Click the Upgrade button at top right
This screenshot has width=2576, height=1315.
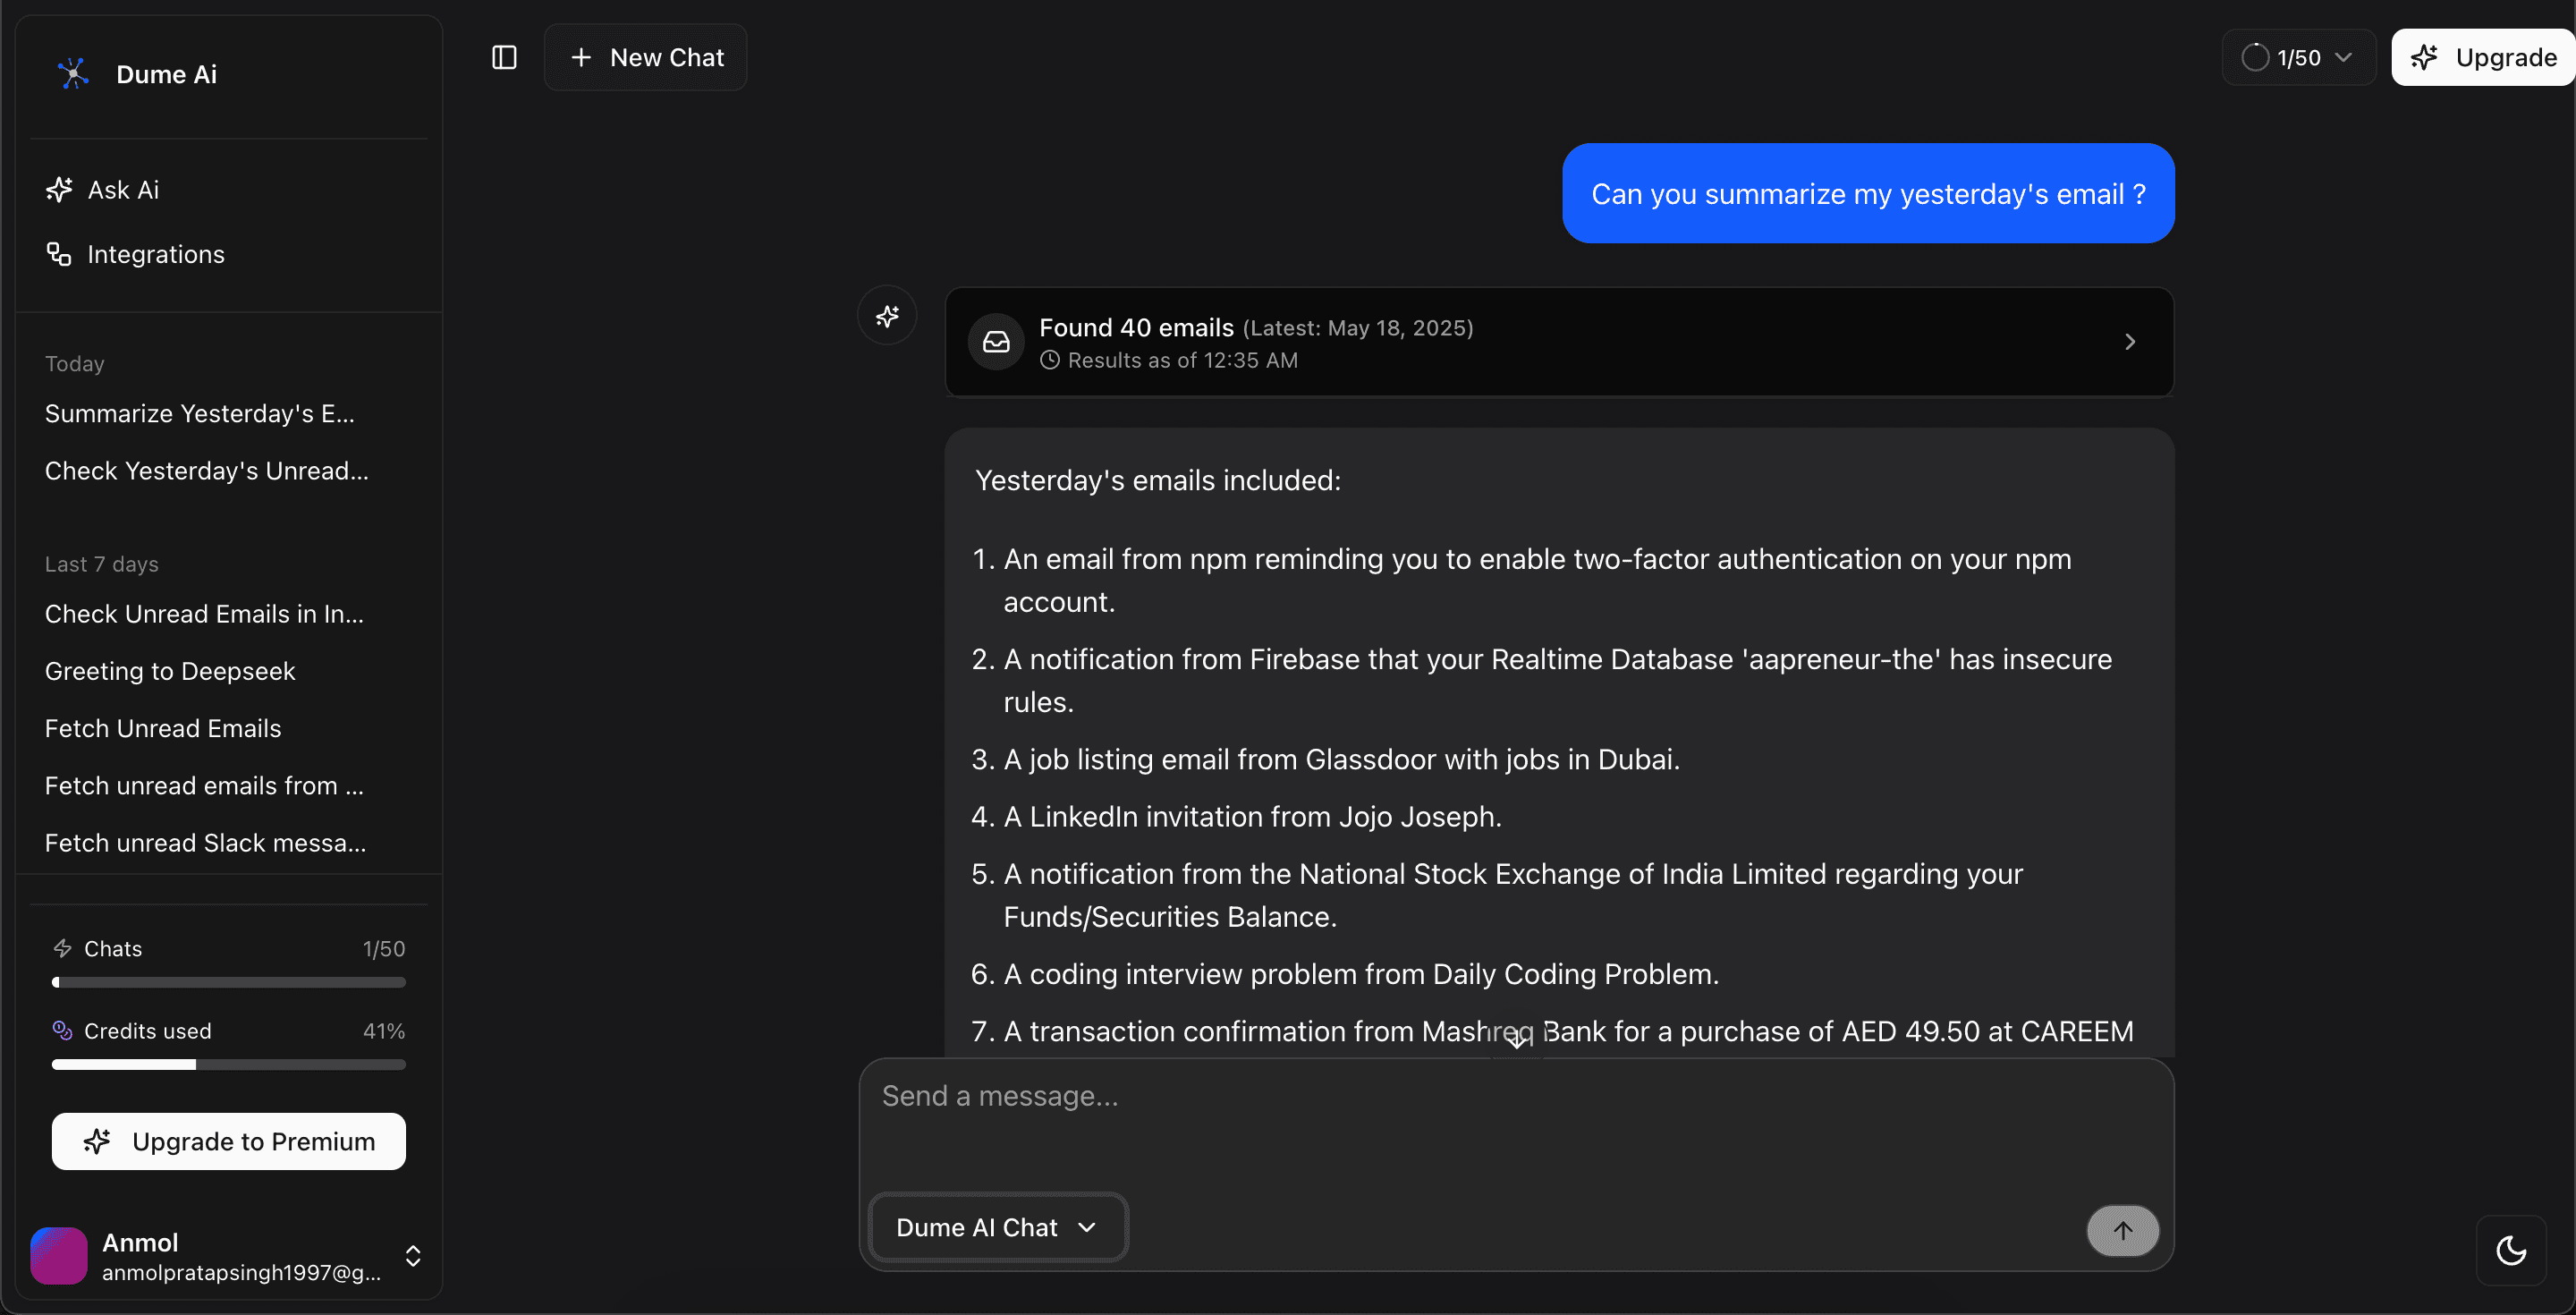(x=2483, y=58)
